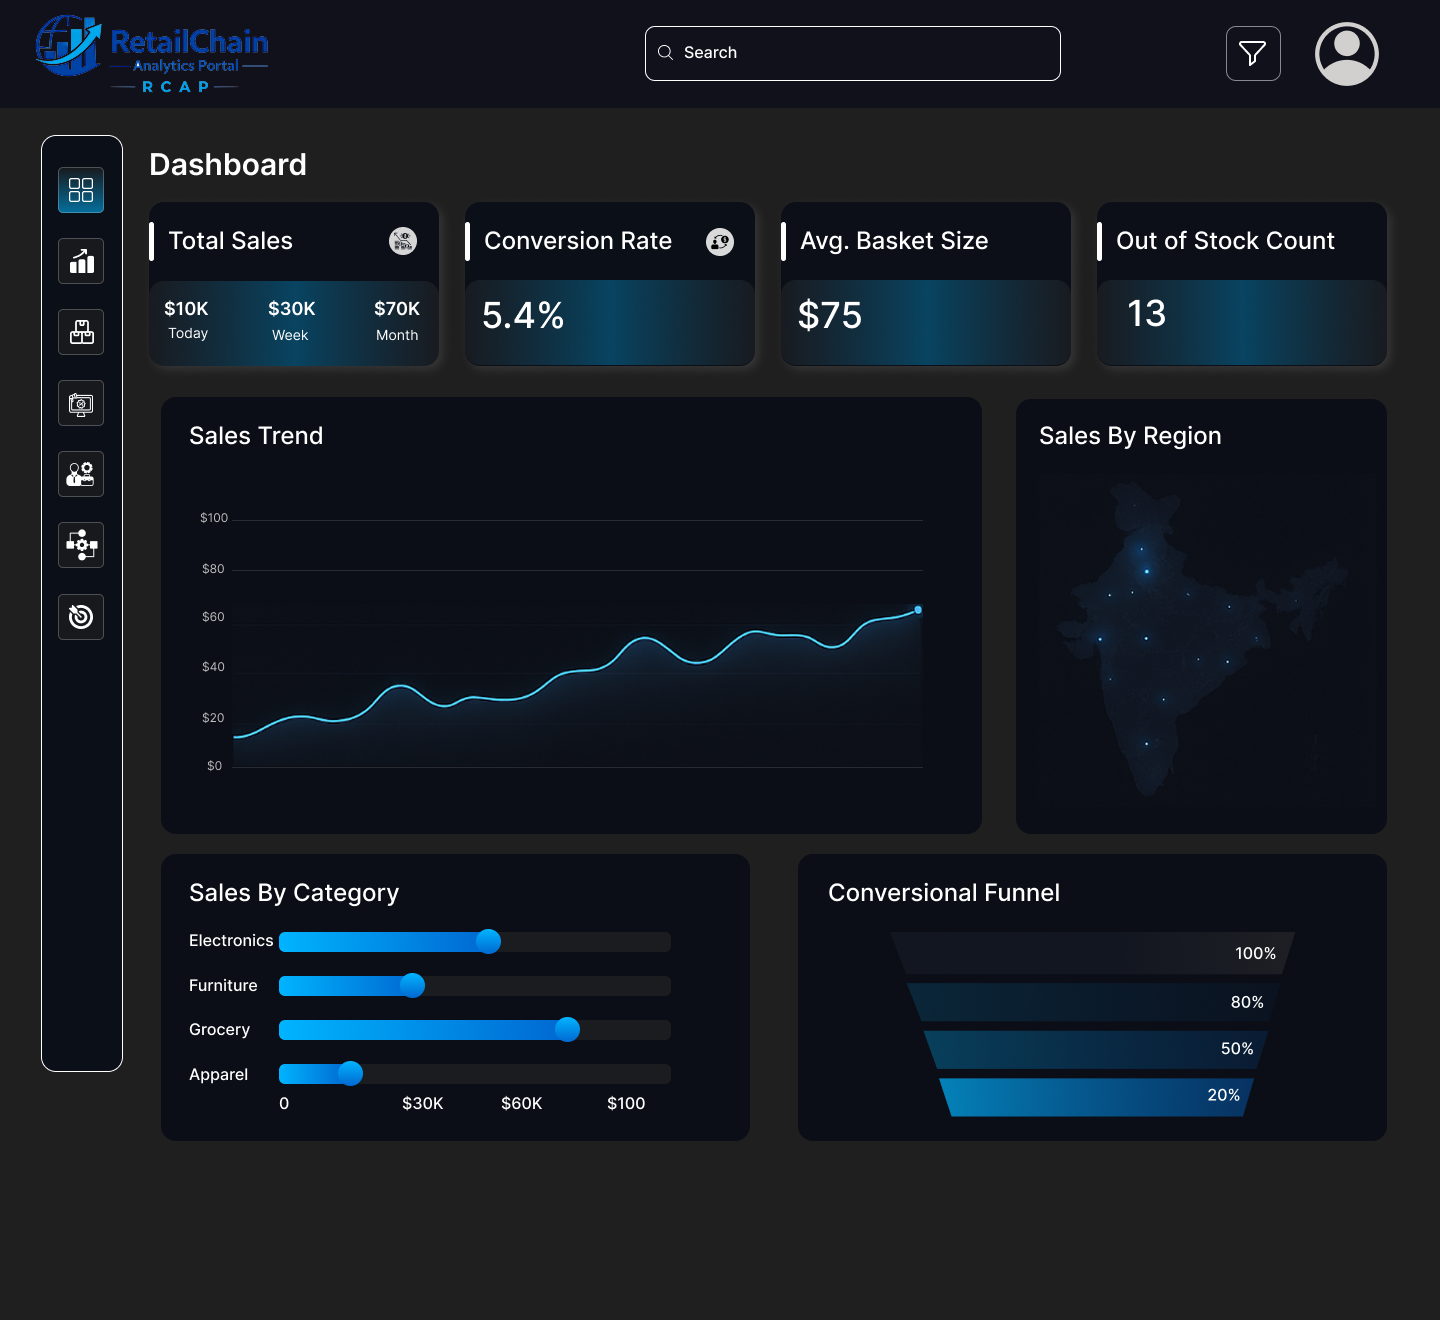
Task: Click the RetailChain logo
Action: [x=150, y=54]
